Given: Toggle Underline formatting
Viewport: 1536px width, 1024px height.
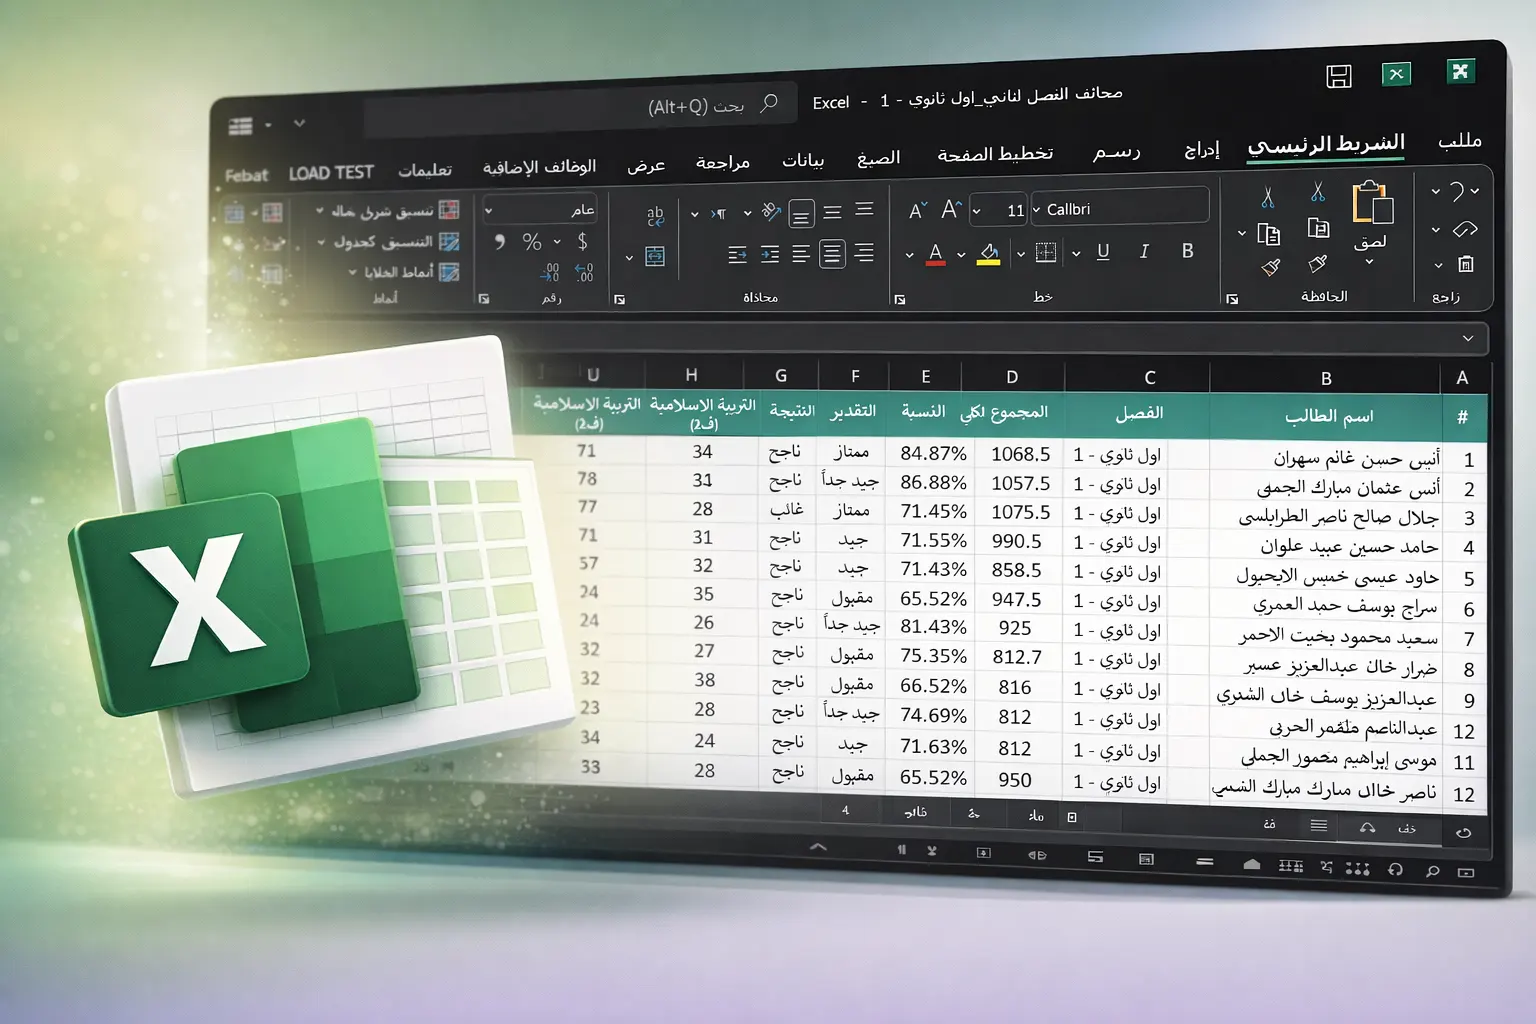Looking at the screenshot, I should [x=1103, y=252].
